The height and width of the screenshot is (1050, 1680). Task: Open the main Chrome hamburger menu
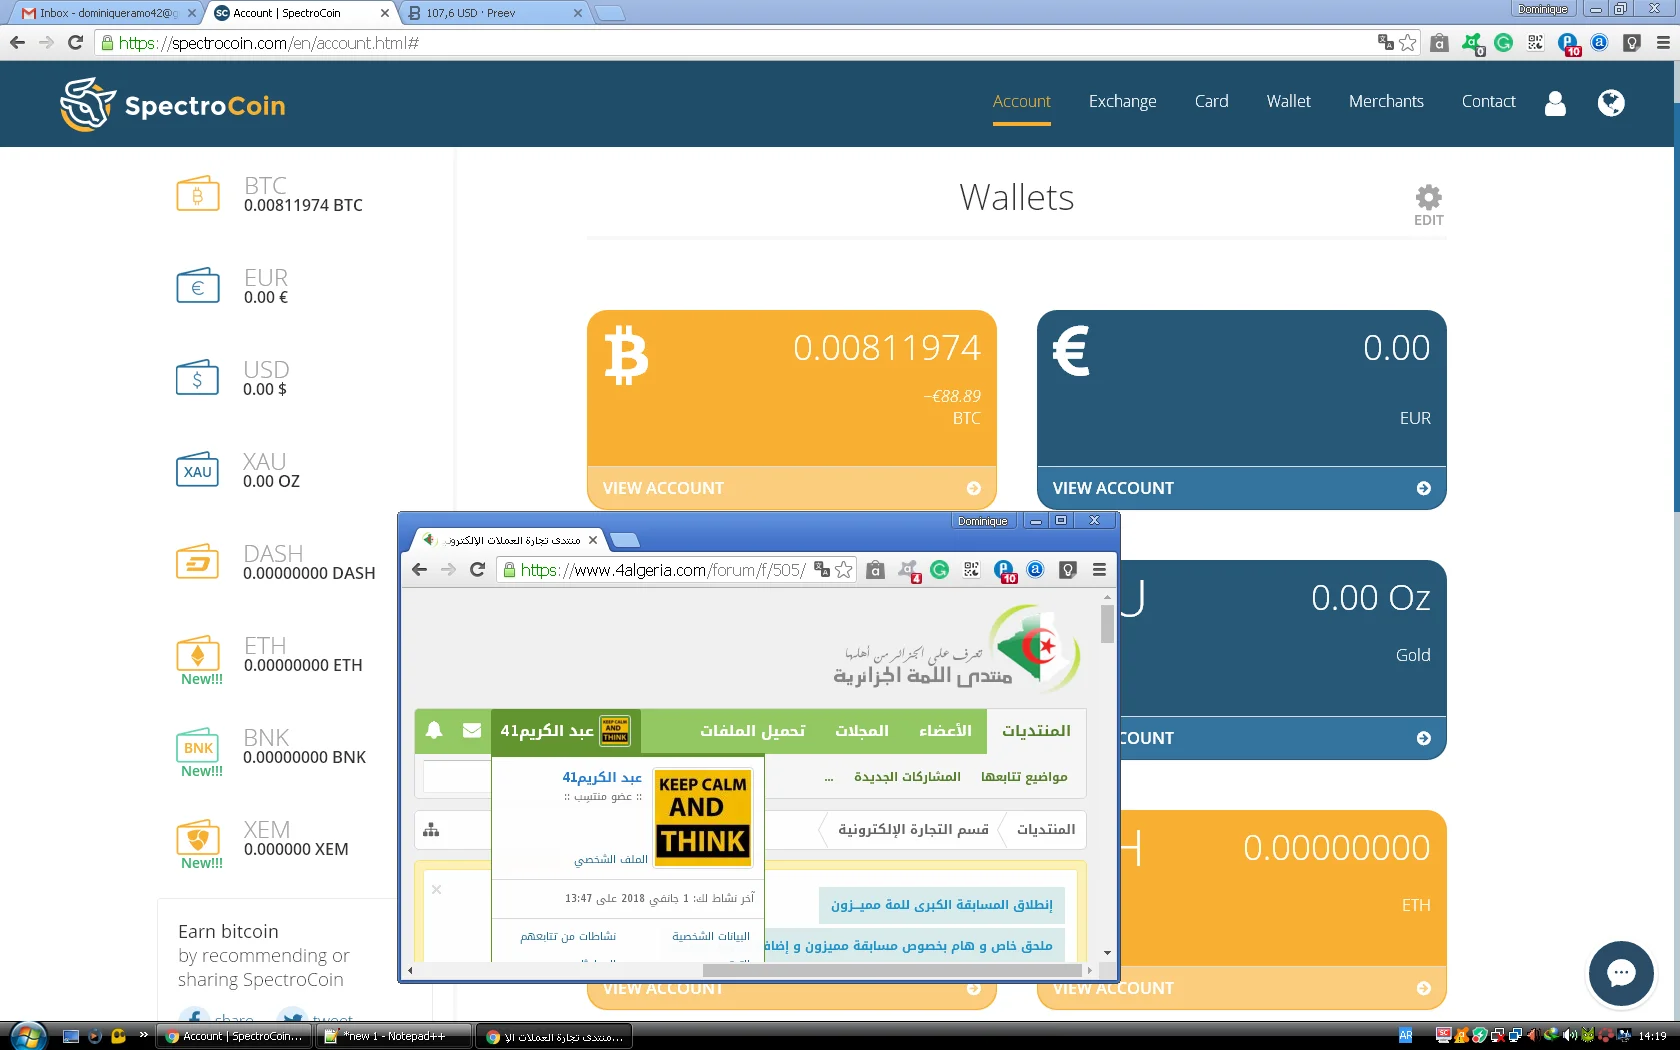pos(1663,43)
